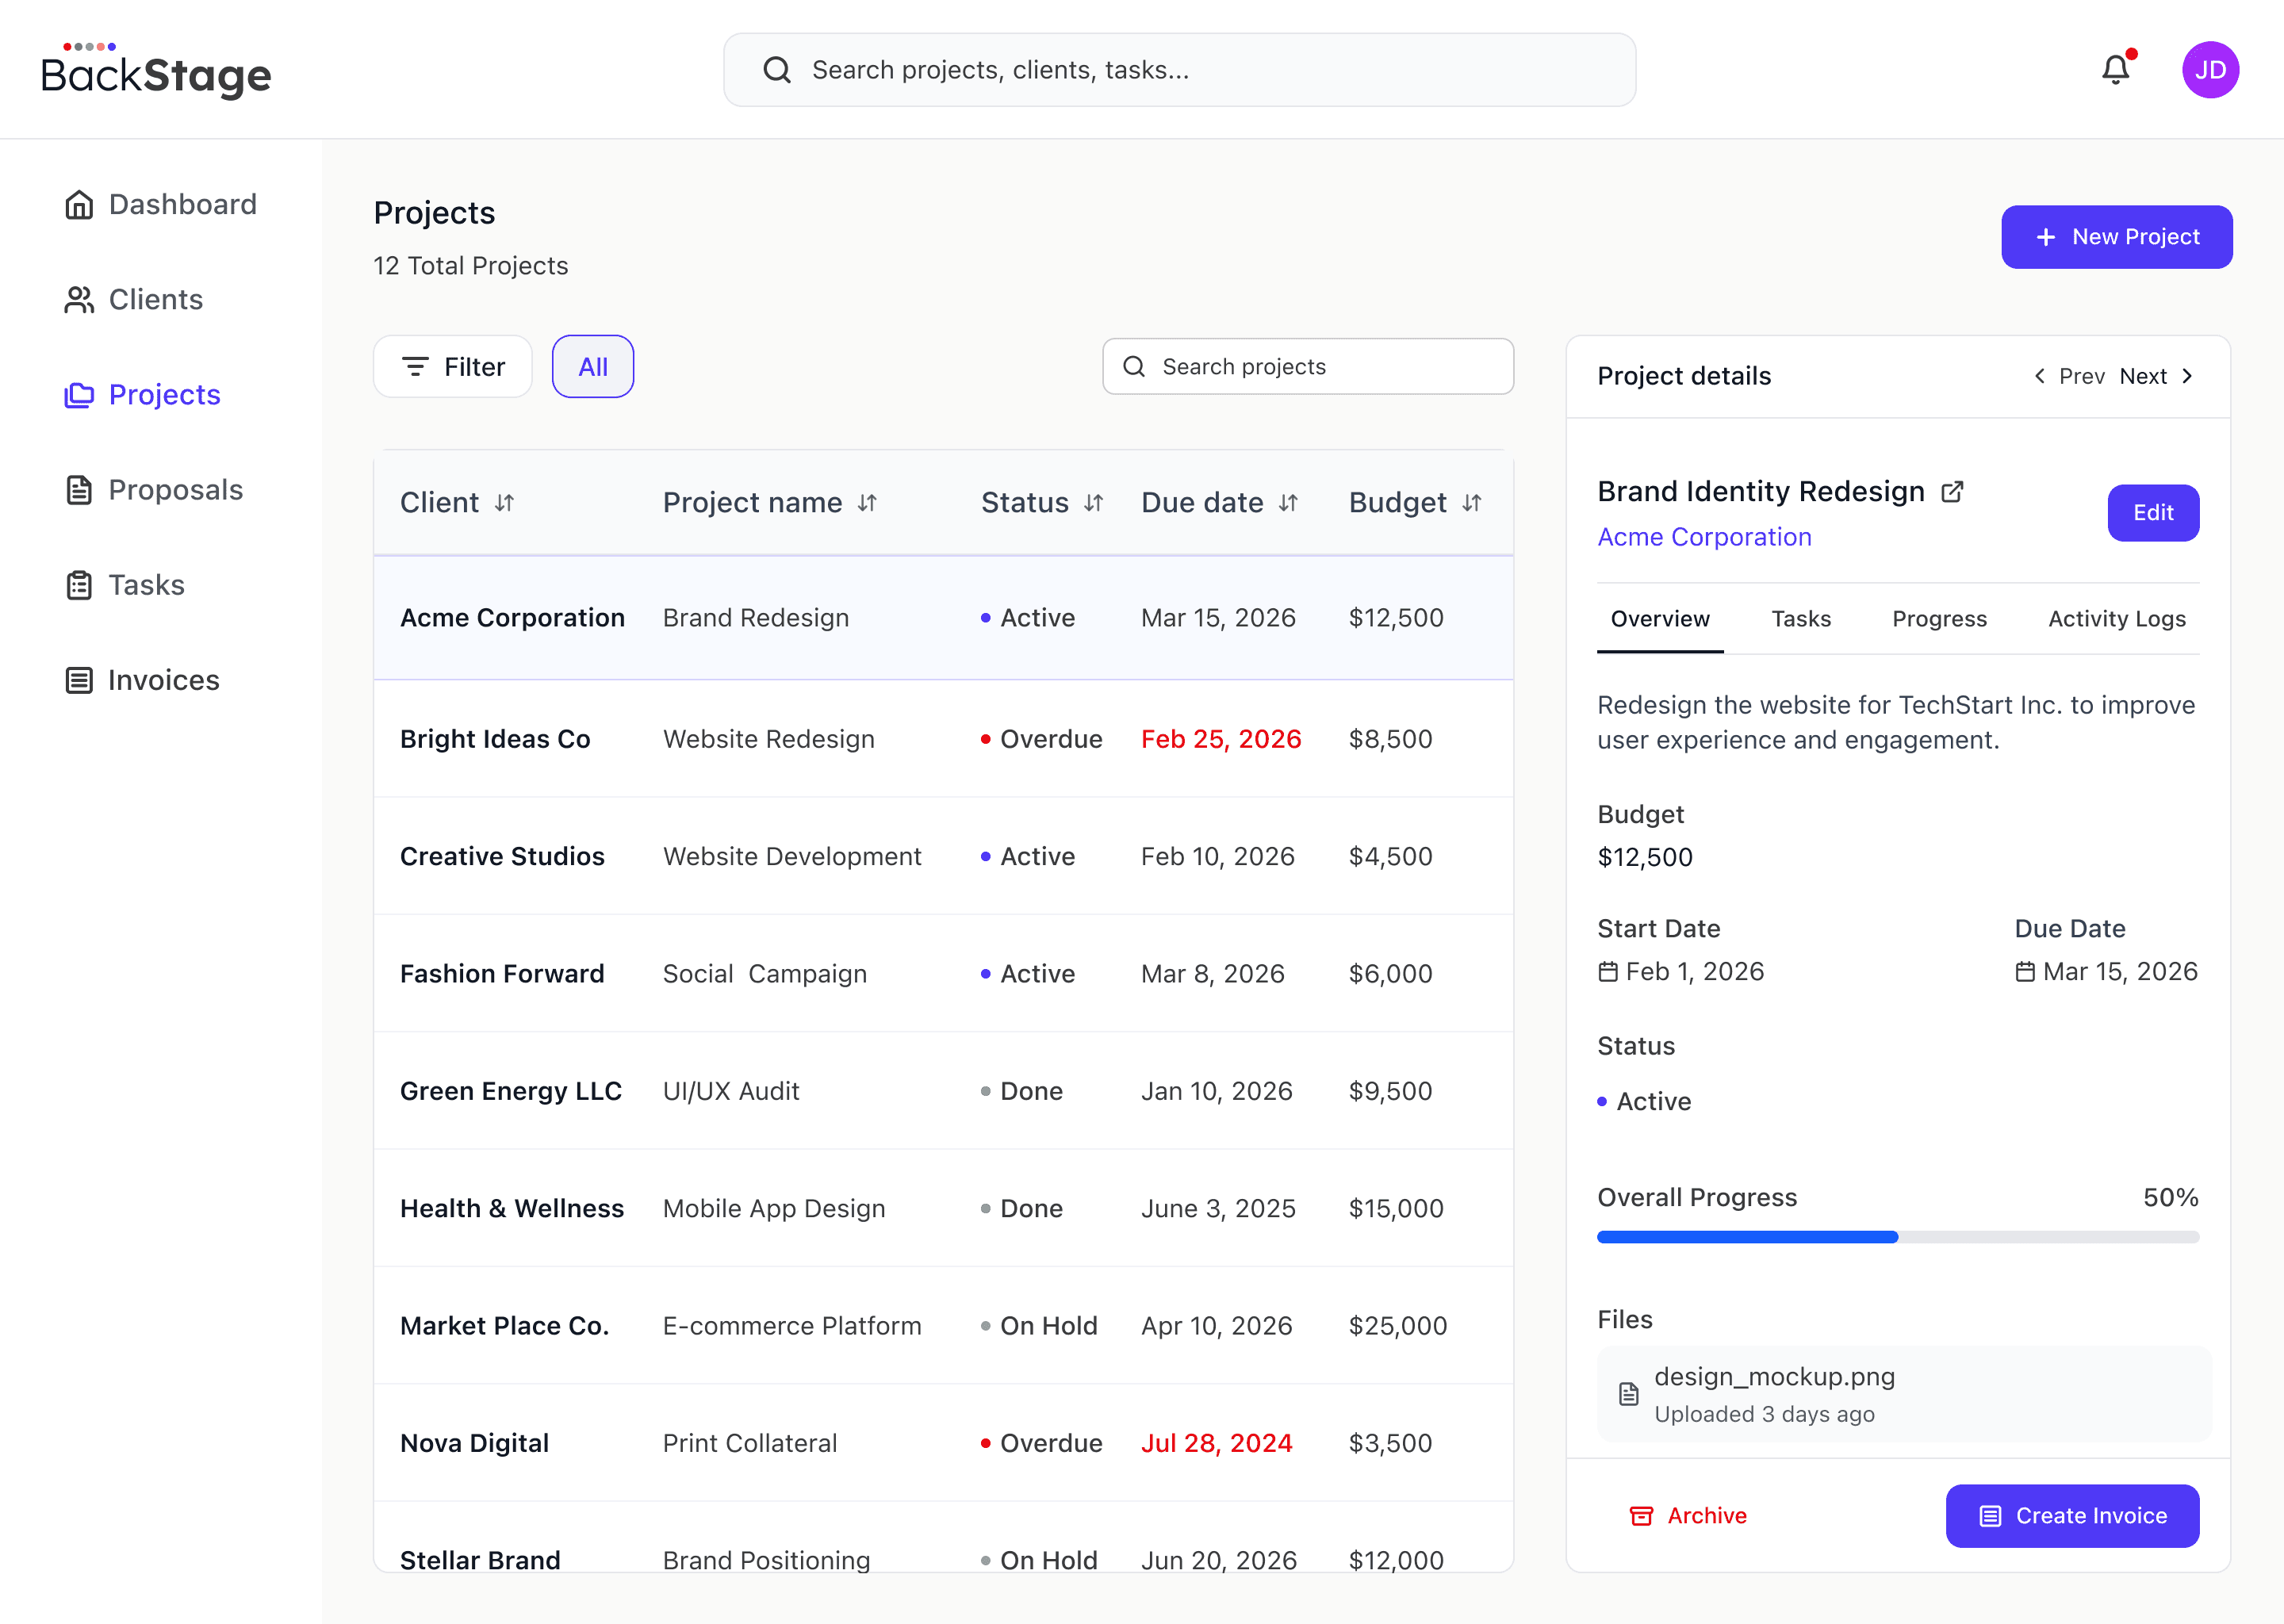Sort by Due date column arrows

click(x=1288, y=503)
